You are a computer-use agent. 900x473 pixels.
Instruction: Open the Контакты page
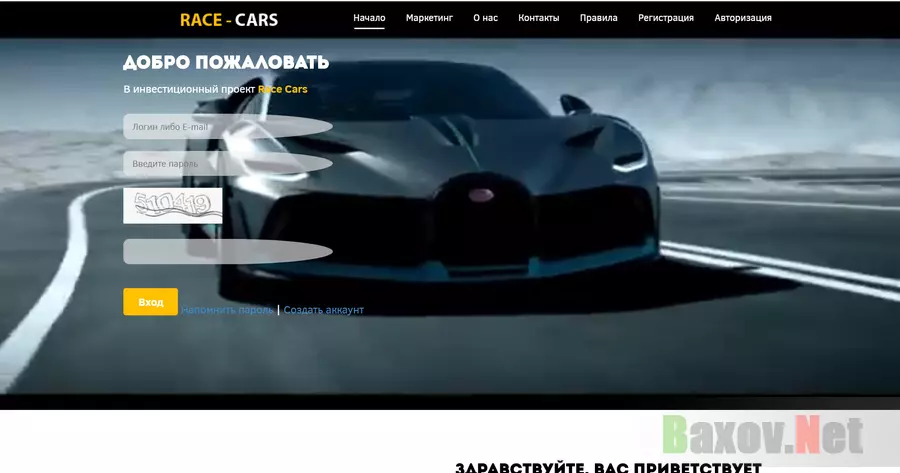538,18
